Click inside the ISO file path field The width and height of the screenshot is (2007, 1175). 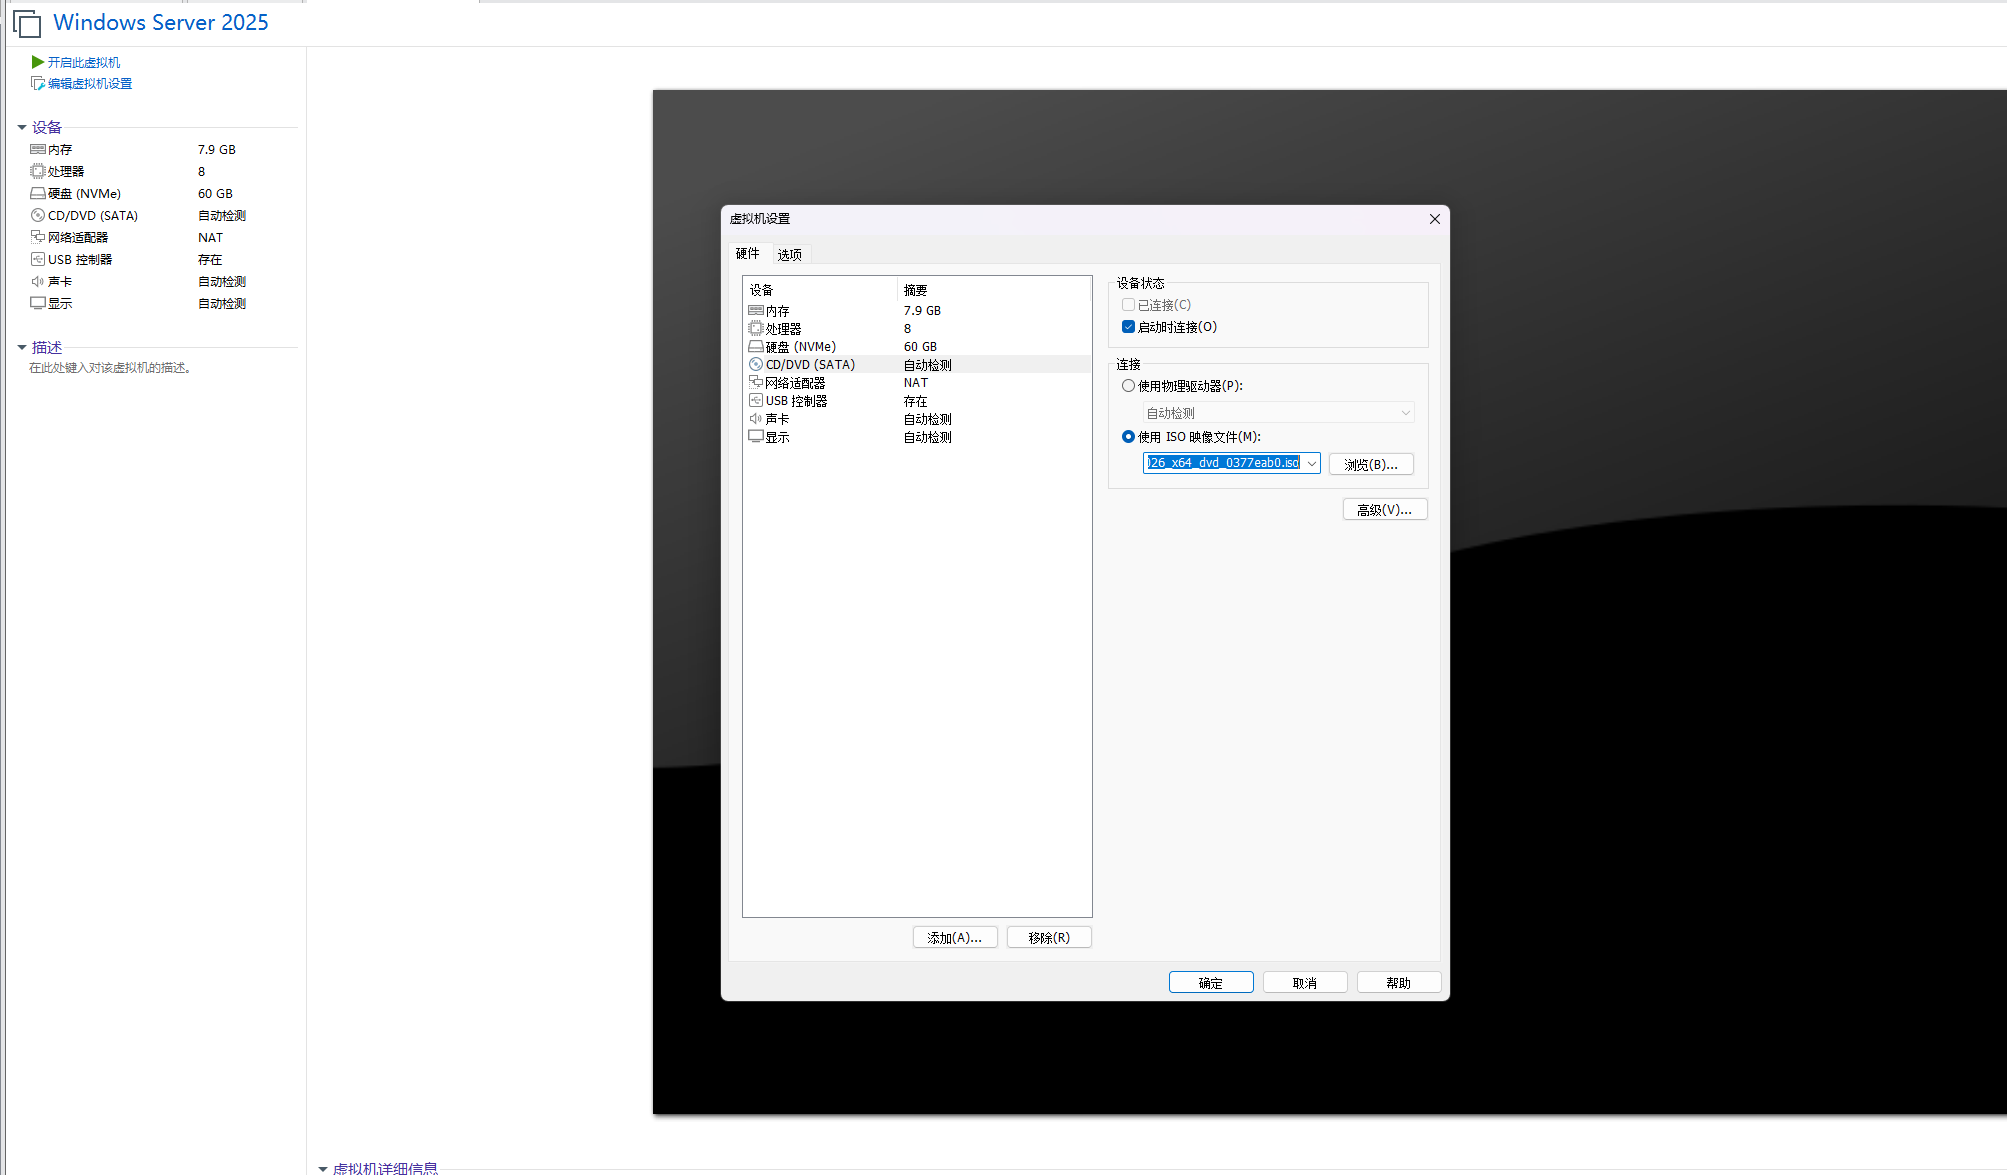(1220, 463)
